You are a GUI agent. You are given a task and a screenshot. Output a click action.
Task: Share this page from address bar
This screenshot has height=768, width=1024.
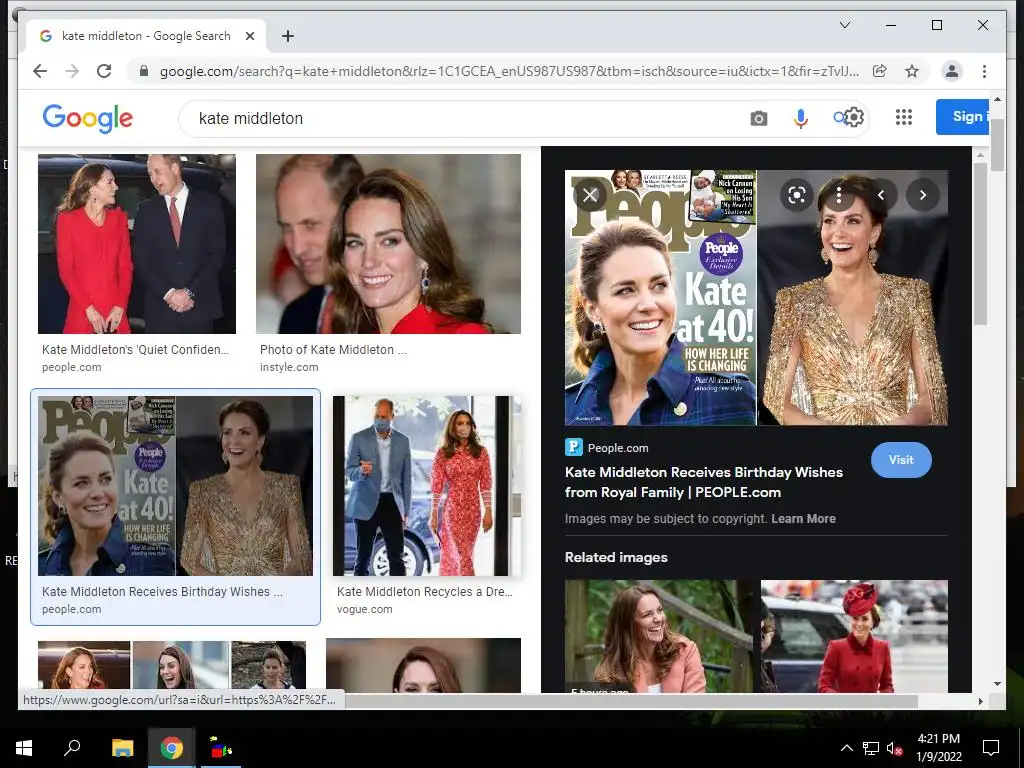tap(880, 71)
